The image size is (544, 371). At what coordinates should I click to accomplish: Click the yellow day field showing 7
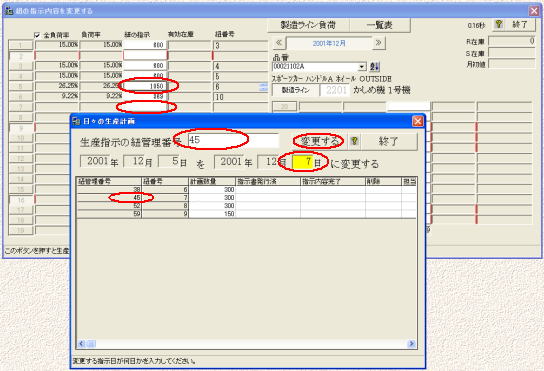[x=303, y=162]
